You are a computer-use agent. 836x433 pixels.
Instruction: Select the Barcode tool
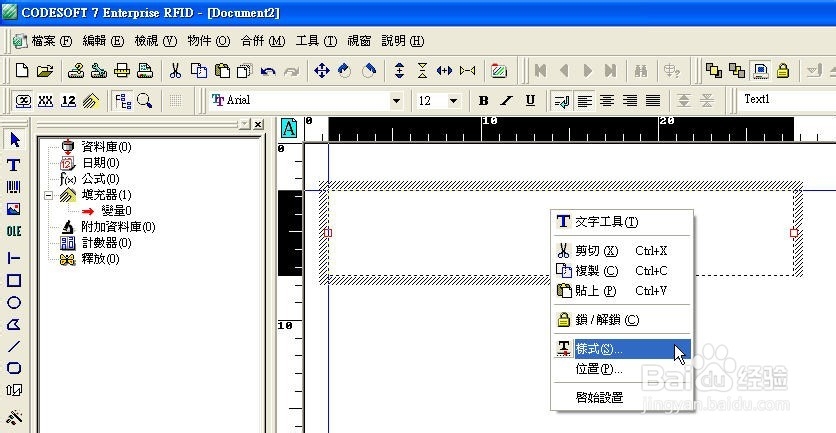click(14, 187)
